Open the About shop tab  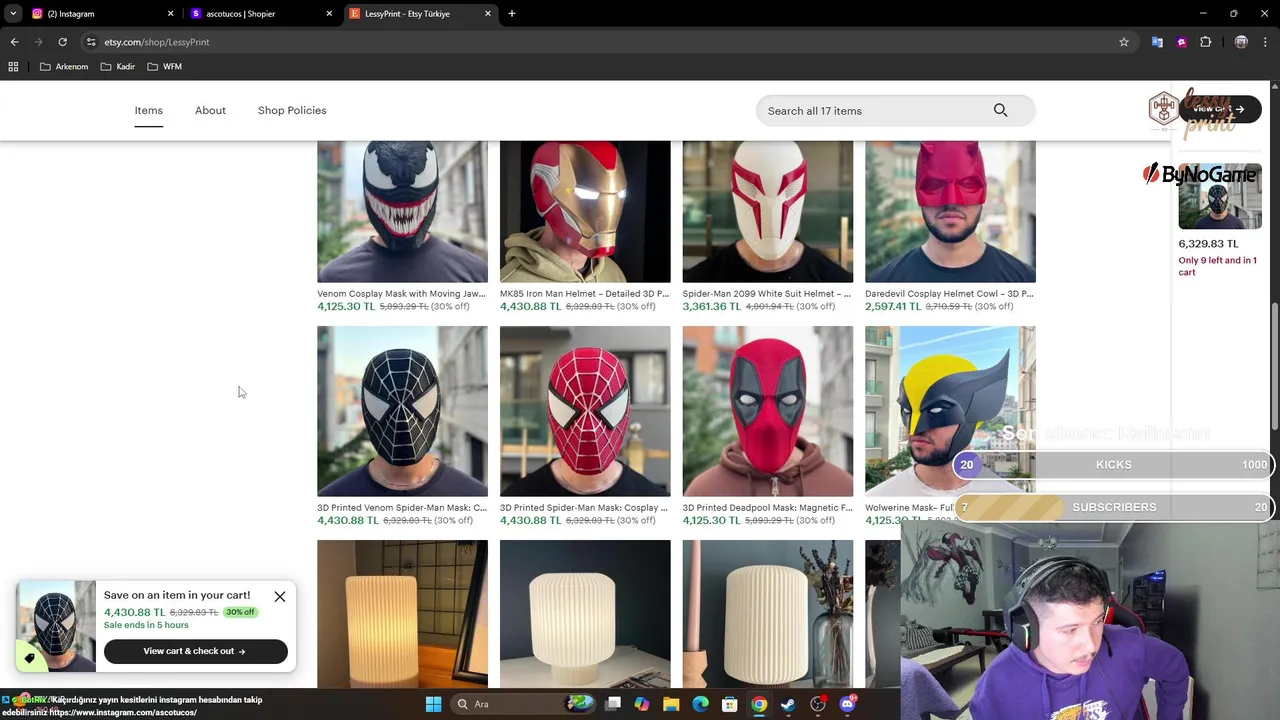tap(210, 111)
